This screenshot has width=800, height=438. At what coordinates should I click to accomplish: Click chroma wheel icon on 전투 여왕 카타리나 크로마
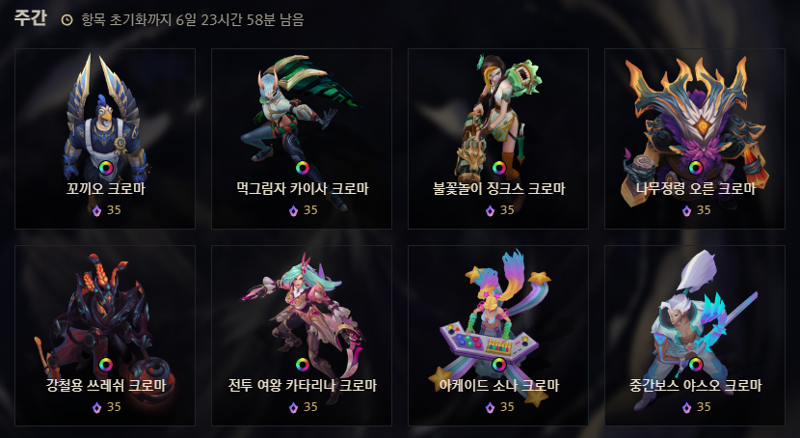tap(302, 364)
